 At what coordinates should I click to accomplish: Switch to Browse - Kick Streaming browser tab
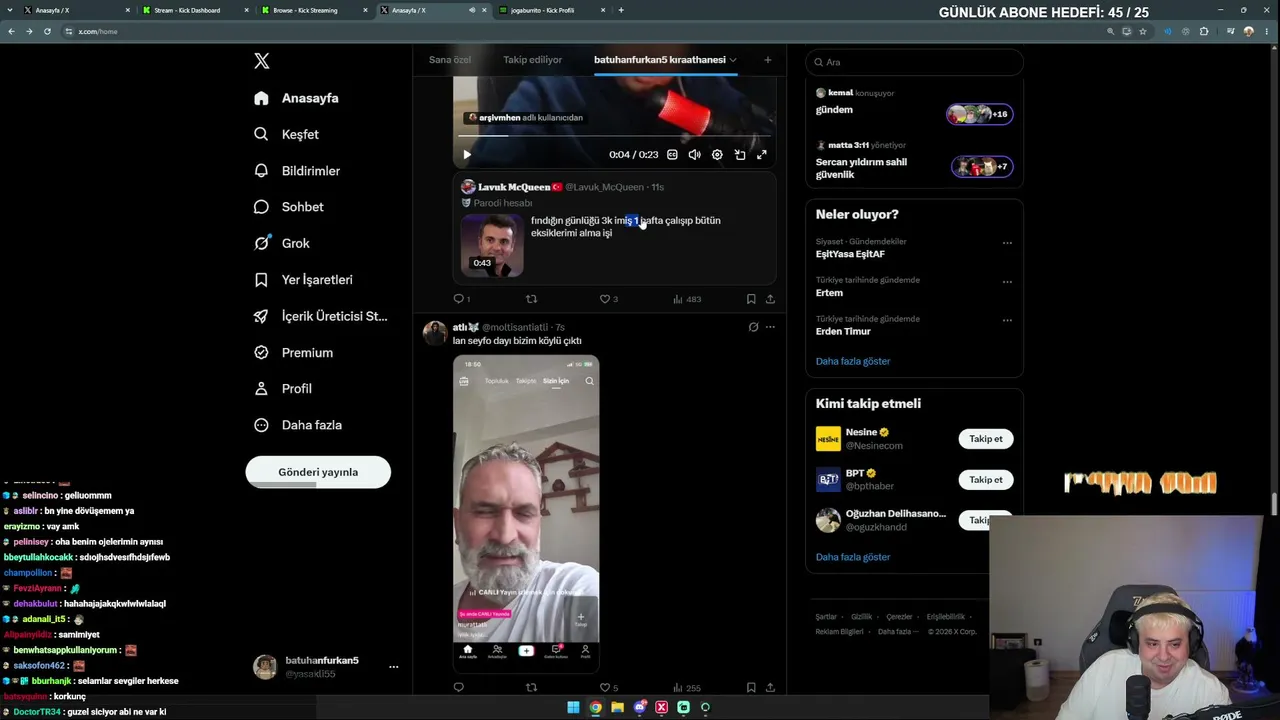point(314,10)
